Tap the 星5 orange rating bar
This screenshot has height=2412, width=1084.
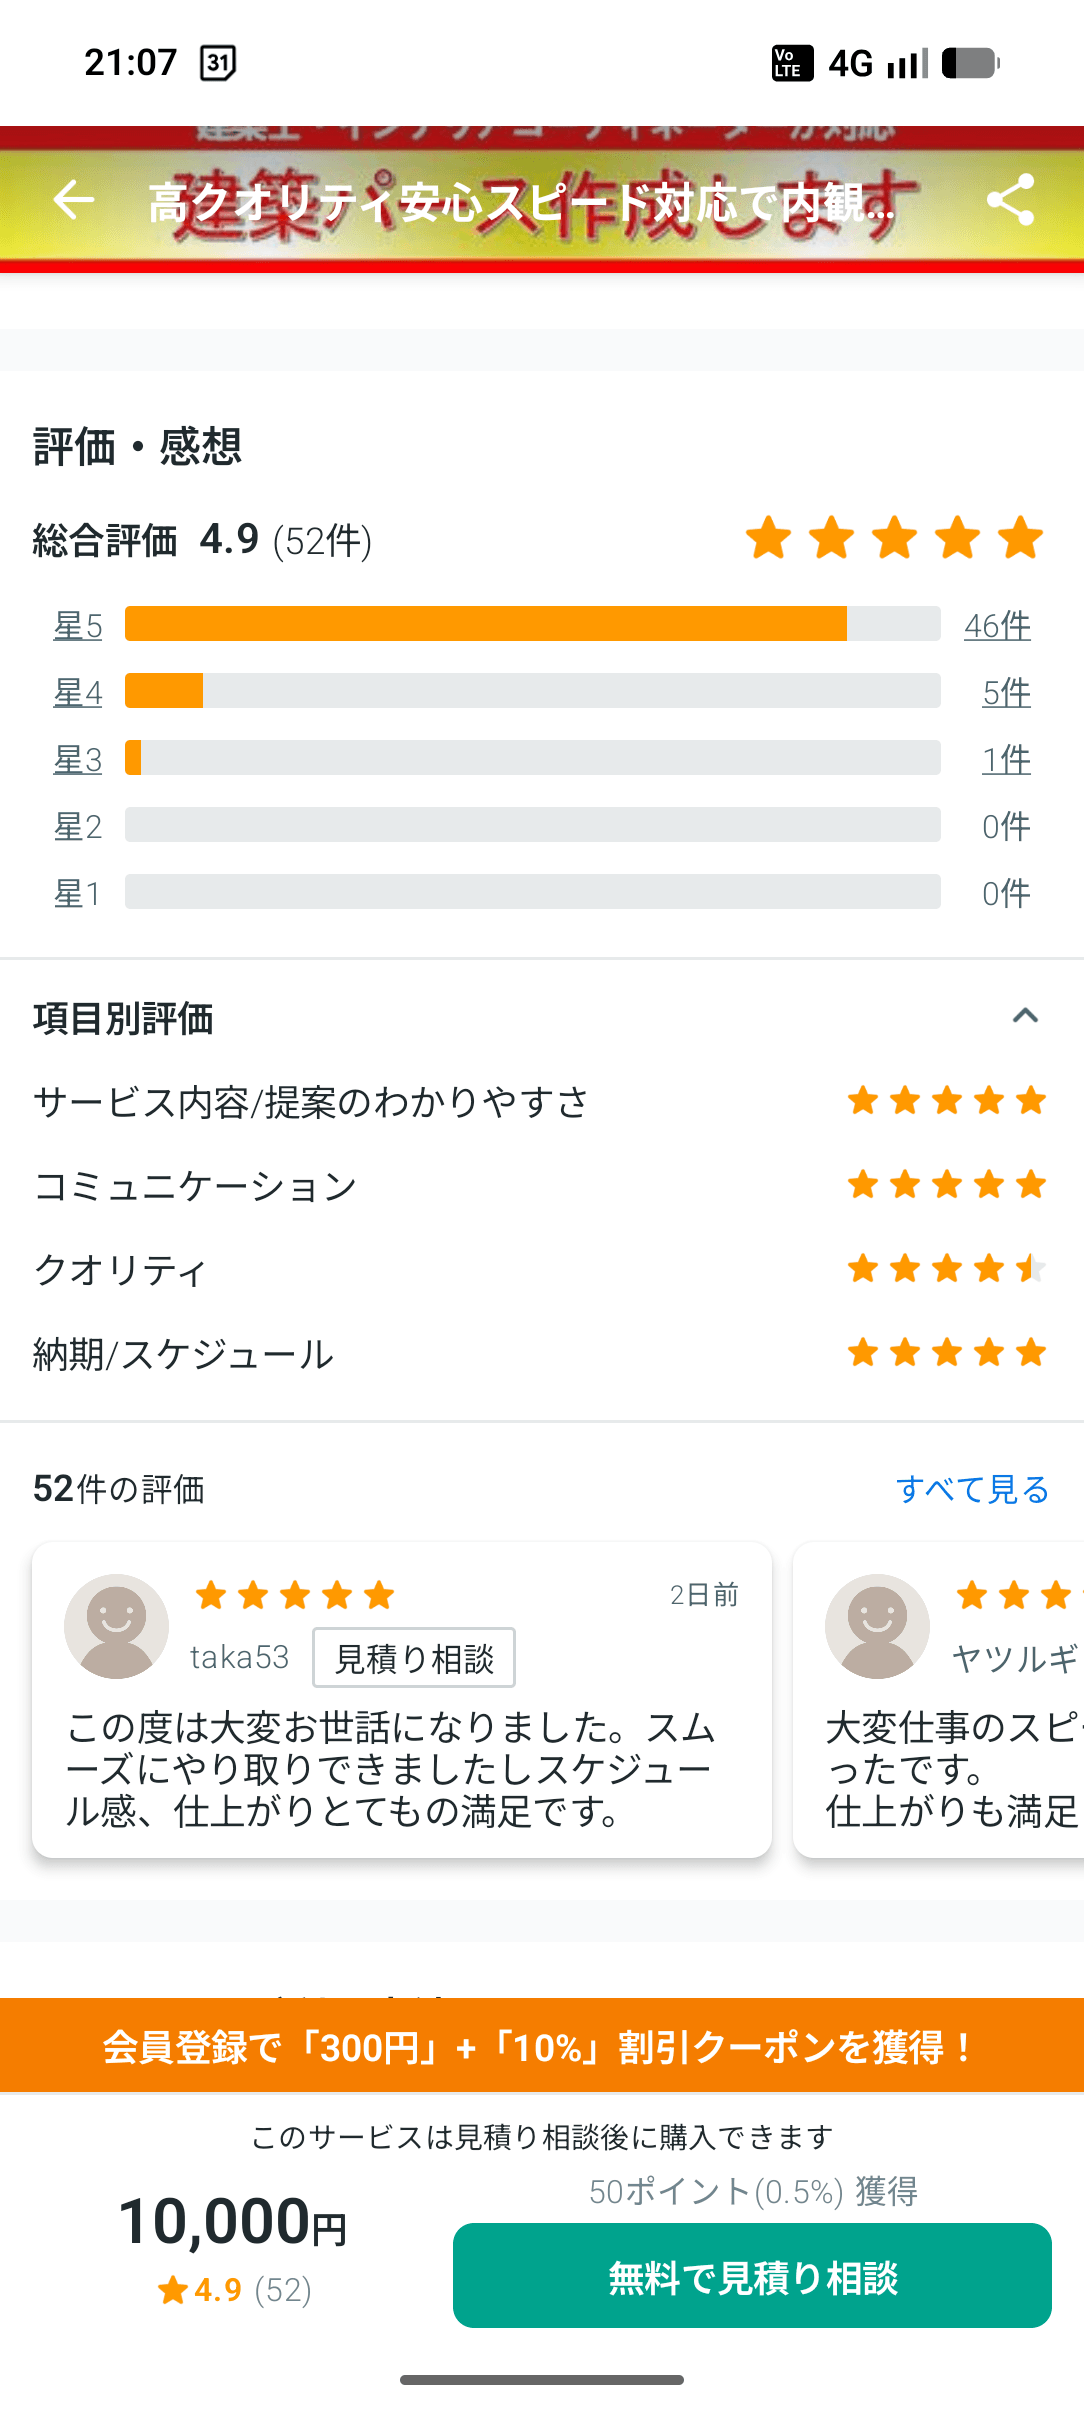pyautogui.click(x=486, y=624)
